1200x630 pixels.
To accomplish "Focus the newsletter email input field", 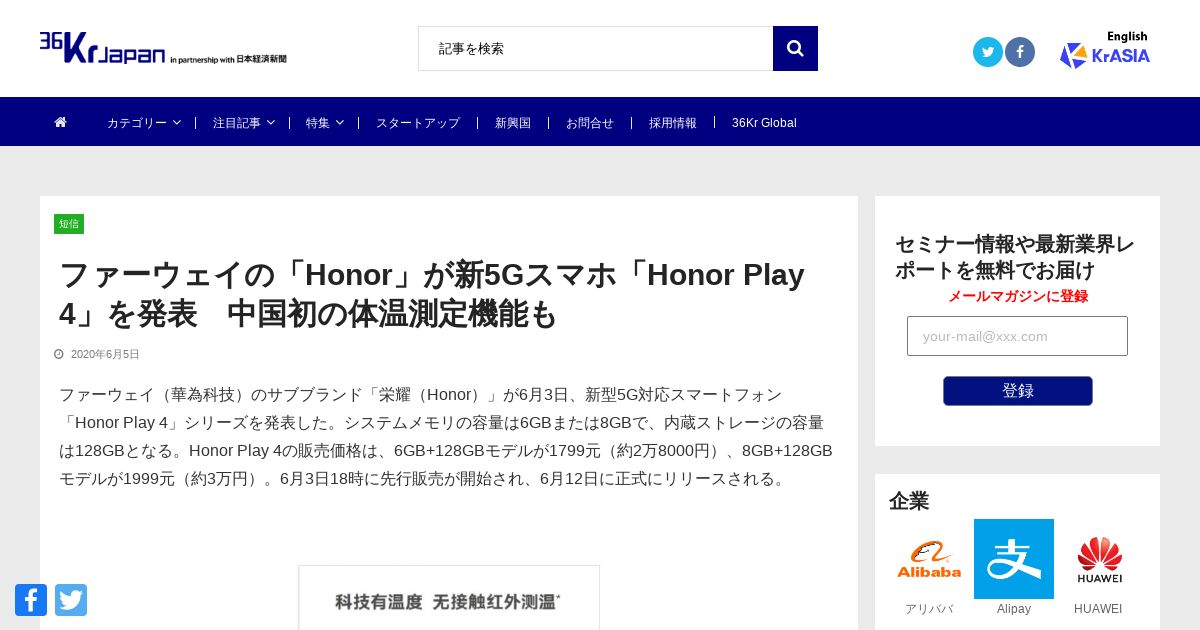I will pyautogui.click(x=1017, y=336).
